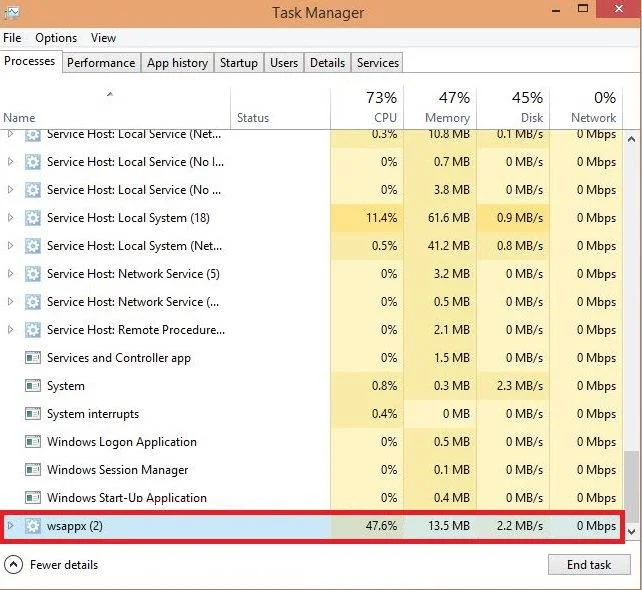The image size is (642, 590).
Task: Click the System interrupts icon
Action: click(x=33, y=414)
